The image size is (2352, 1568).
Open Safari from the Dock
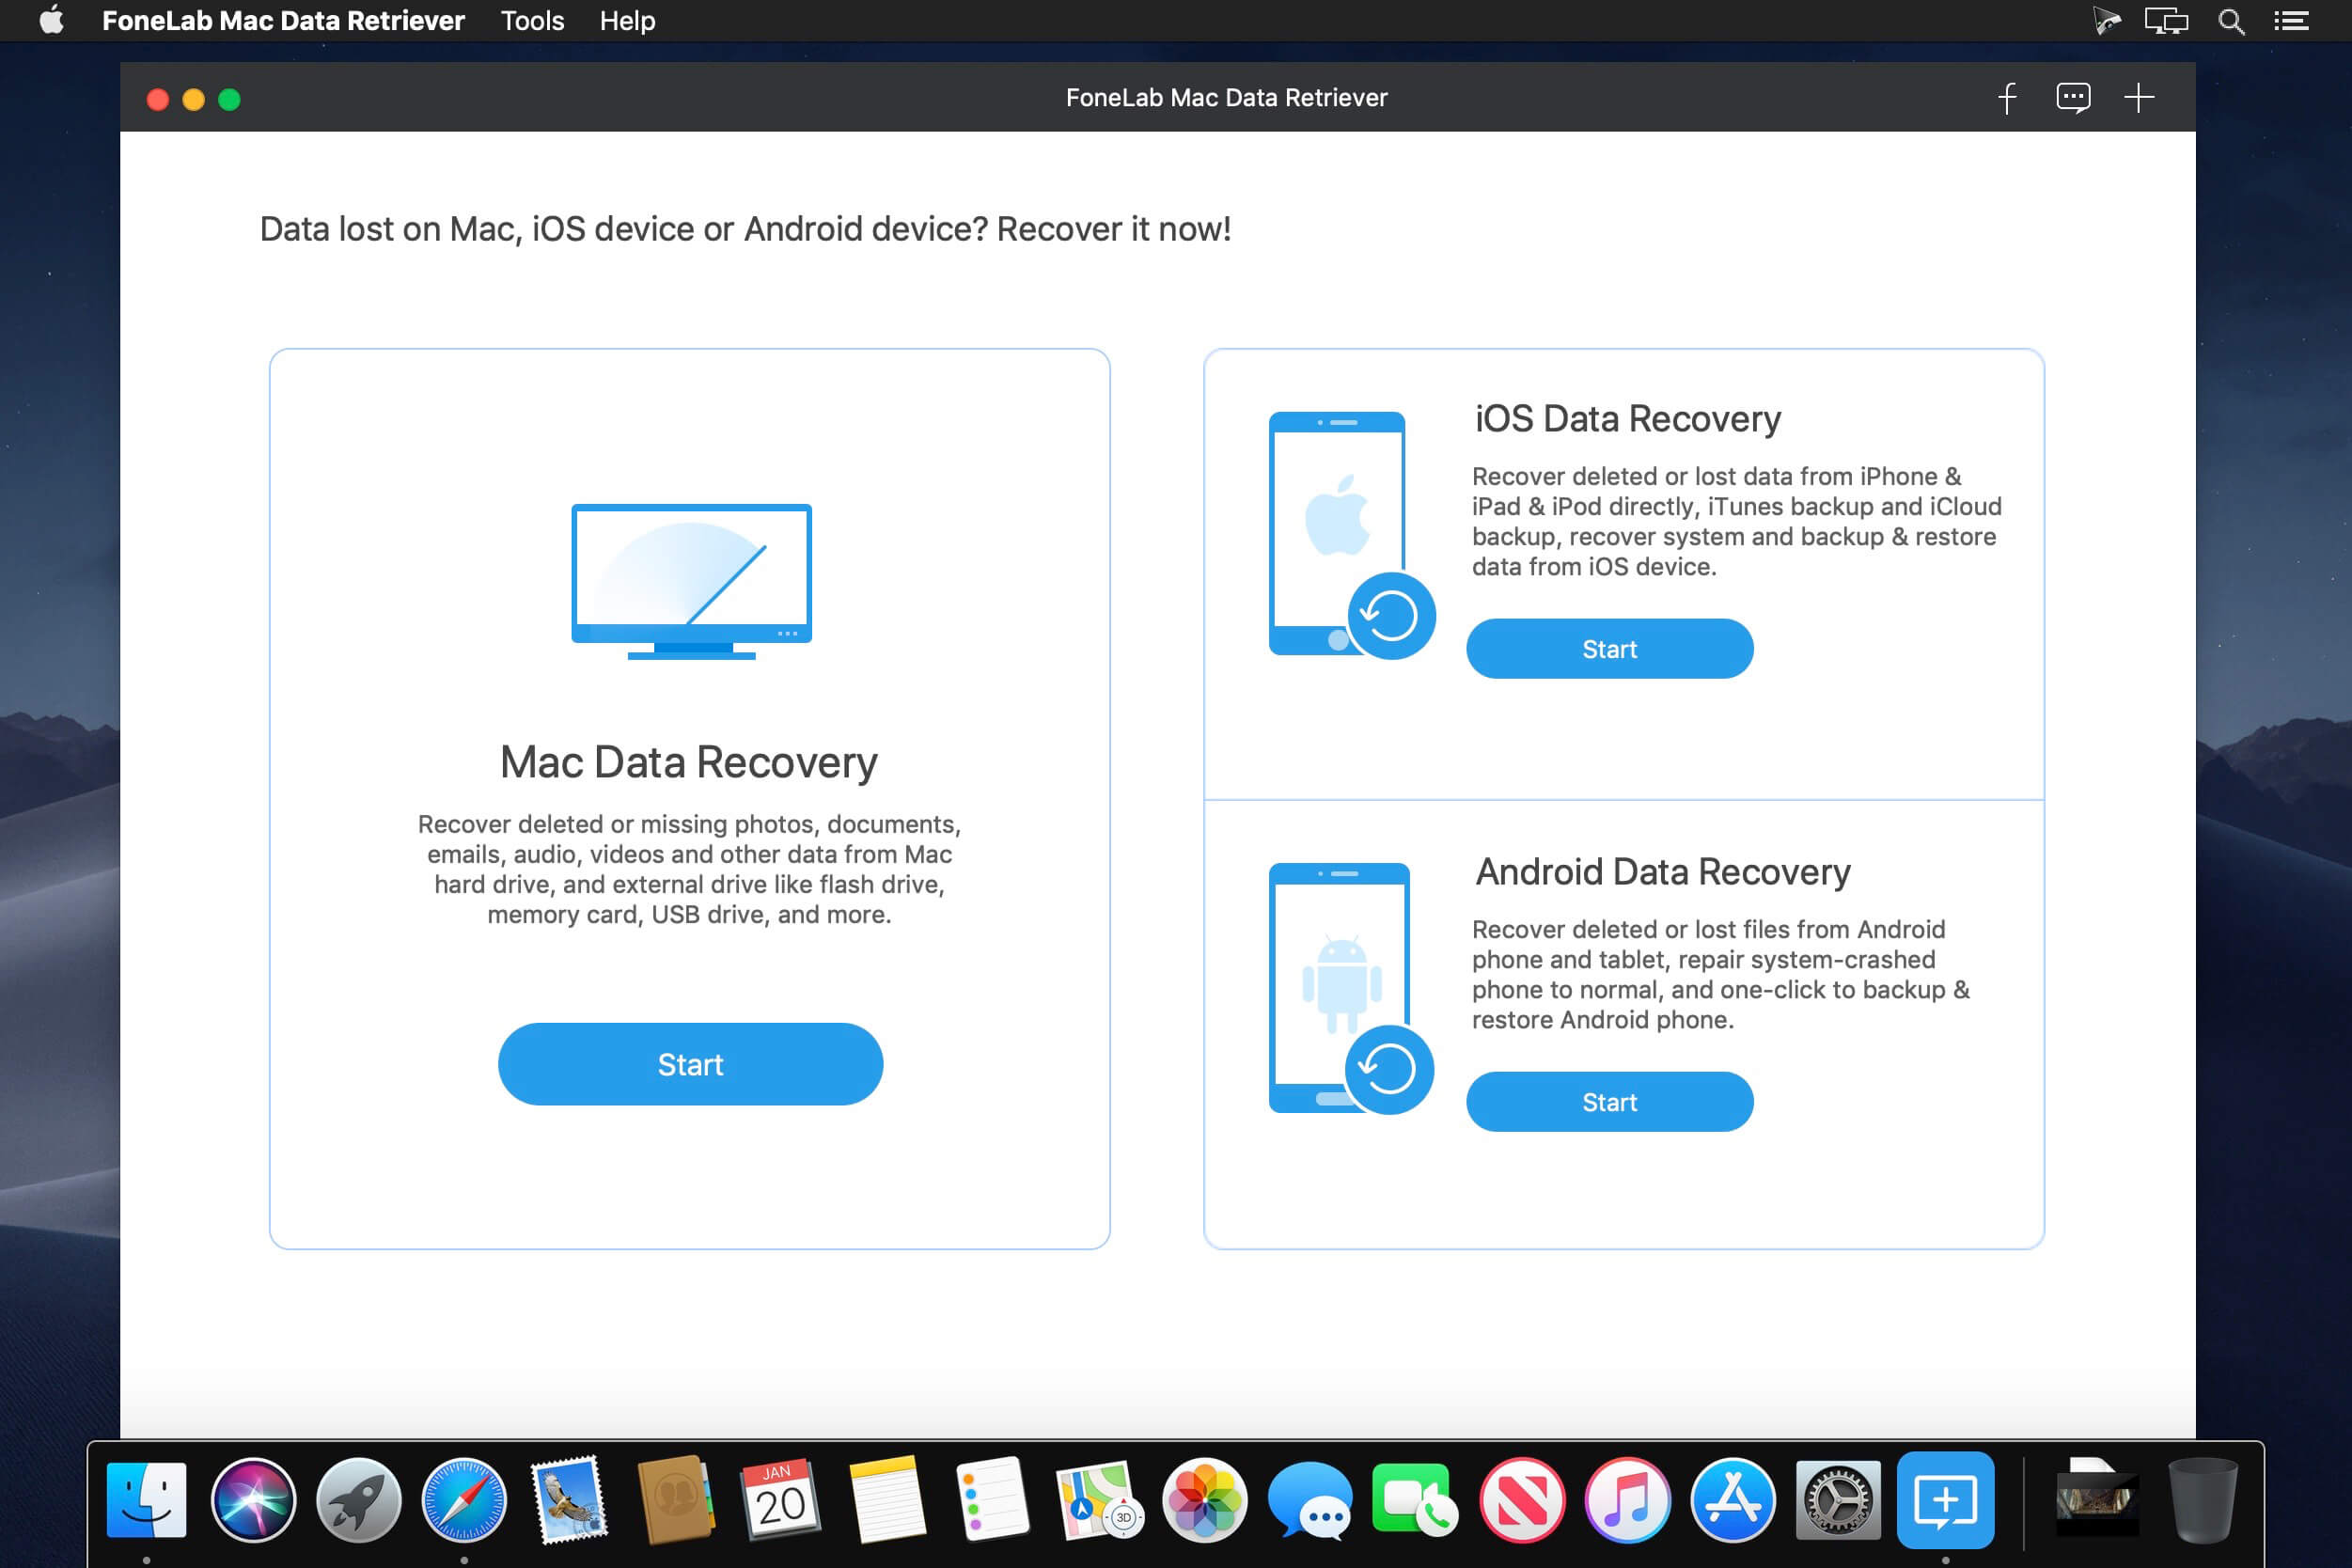(x=464, y=1501)
